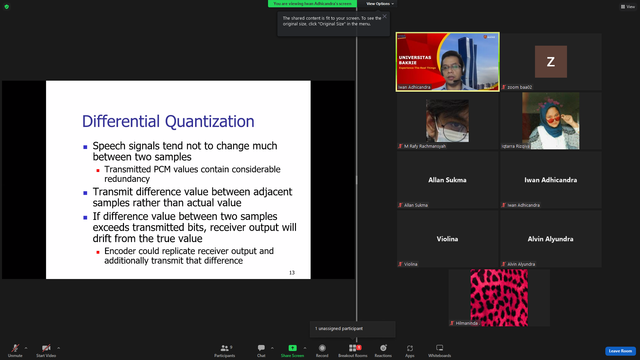
Task: Select the Violina participant tile
Action: [x=447, y=239]
